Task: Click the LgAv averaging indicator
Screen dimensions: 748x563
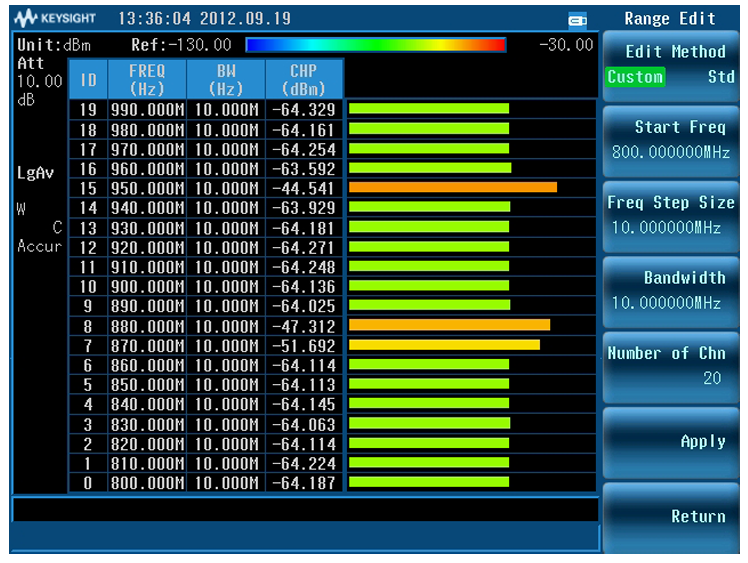Action: click(x=35, y=173)
